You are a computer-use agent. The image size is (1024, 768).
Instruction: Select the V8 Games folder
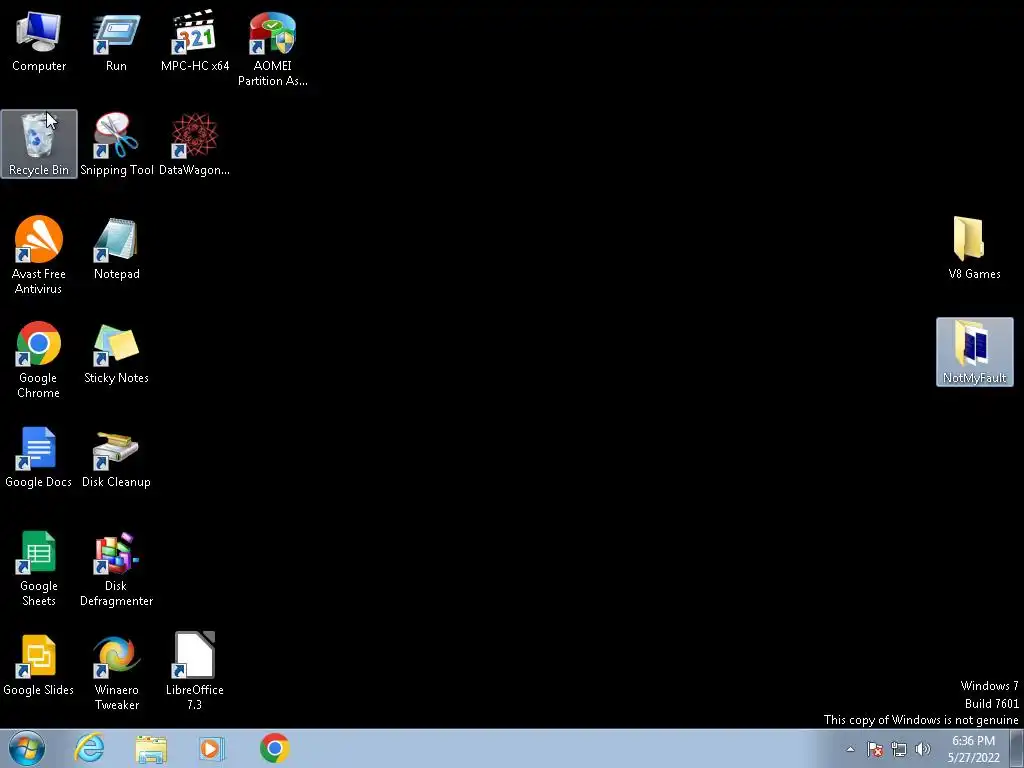click(974, 248)
